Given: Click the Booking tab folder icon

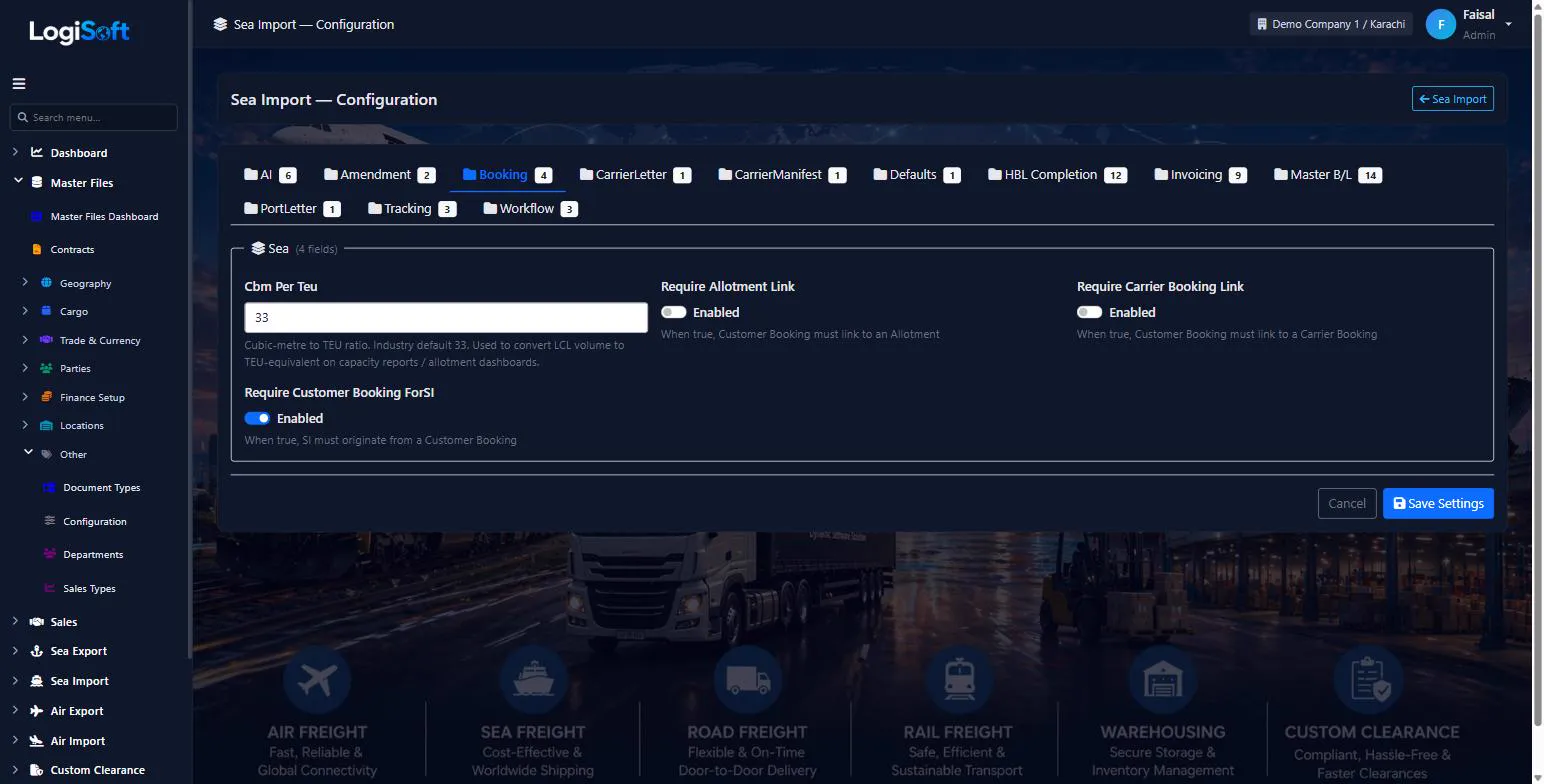Looking at the screenshot, I should tap(469, 174).
